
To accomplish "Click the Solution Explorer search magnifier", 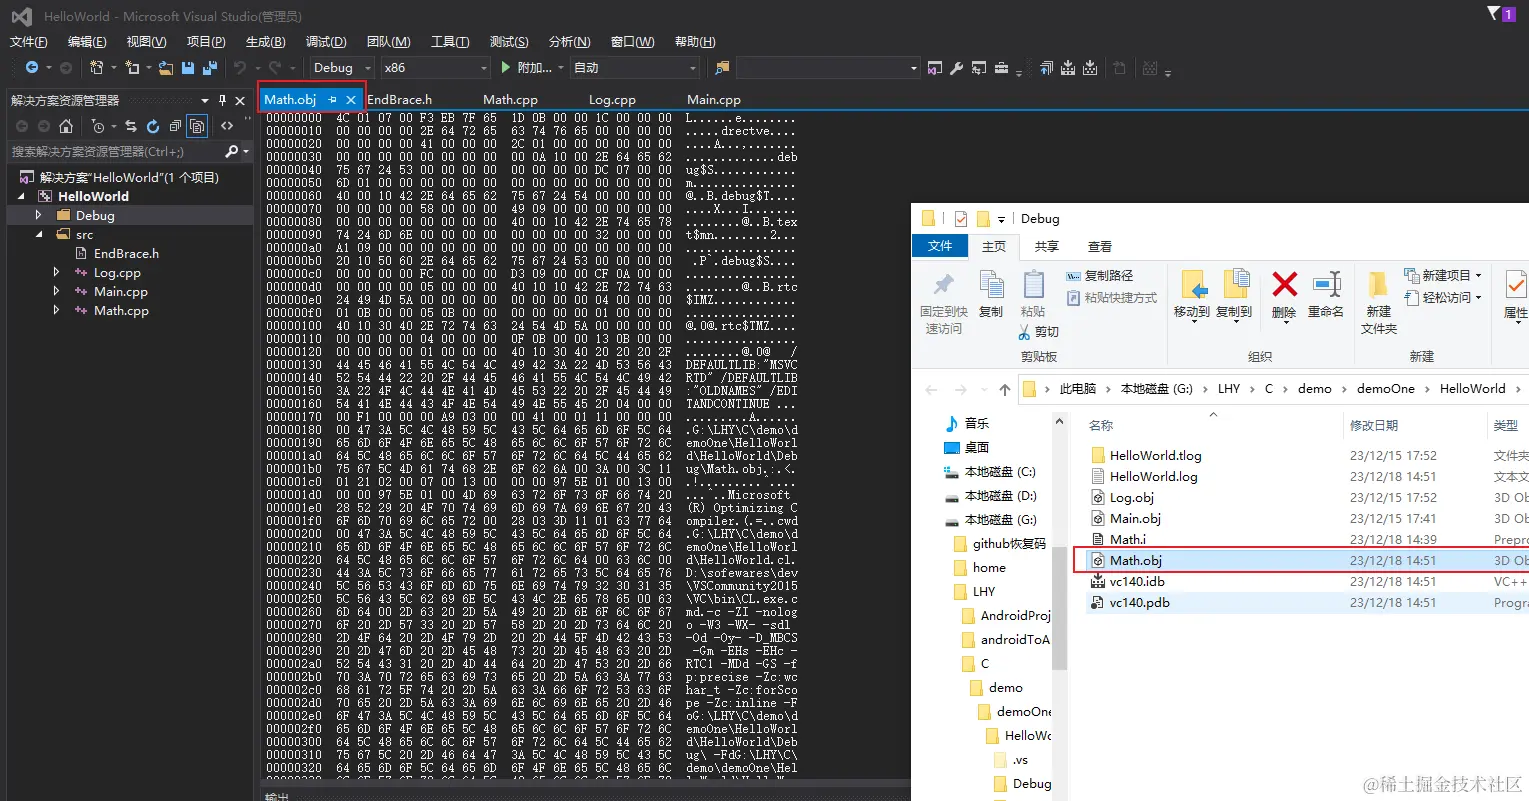I will (x=232, y=151).
